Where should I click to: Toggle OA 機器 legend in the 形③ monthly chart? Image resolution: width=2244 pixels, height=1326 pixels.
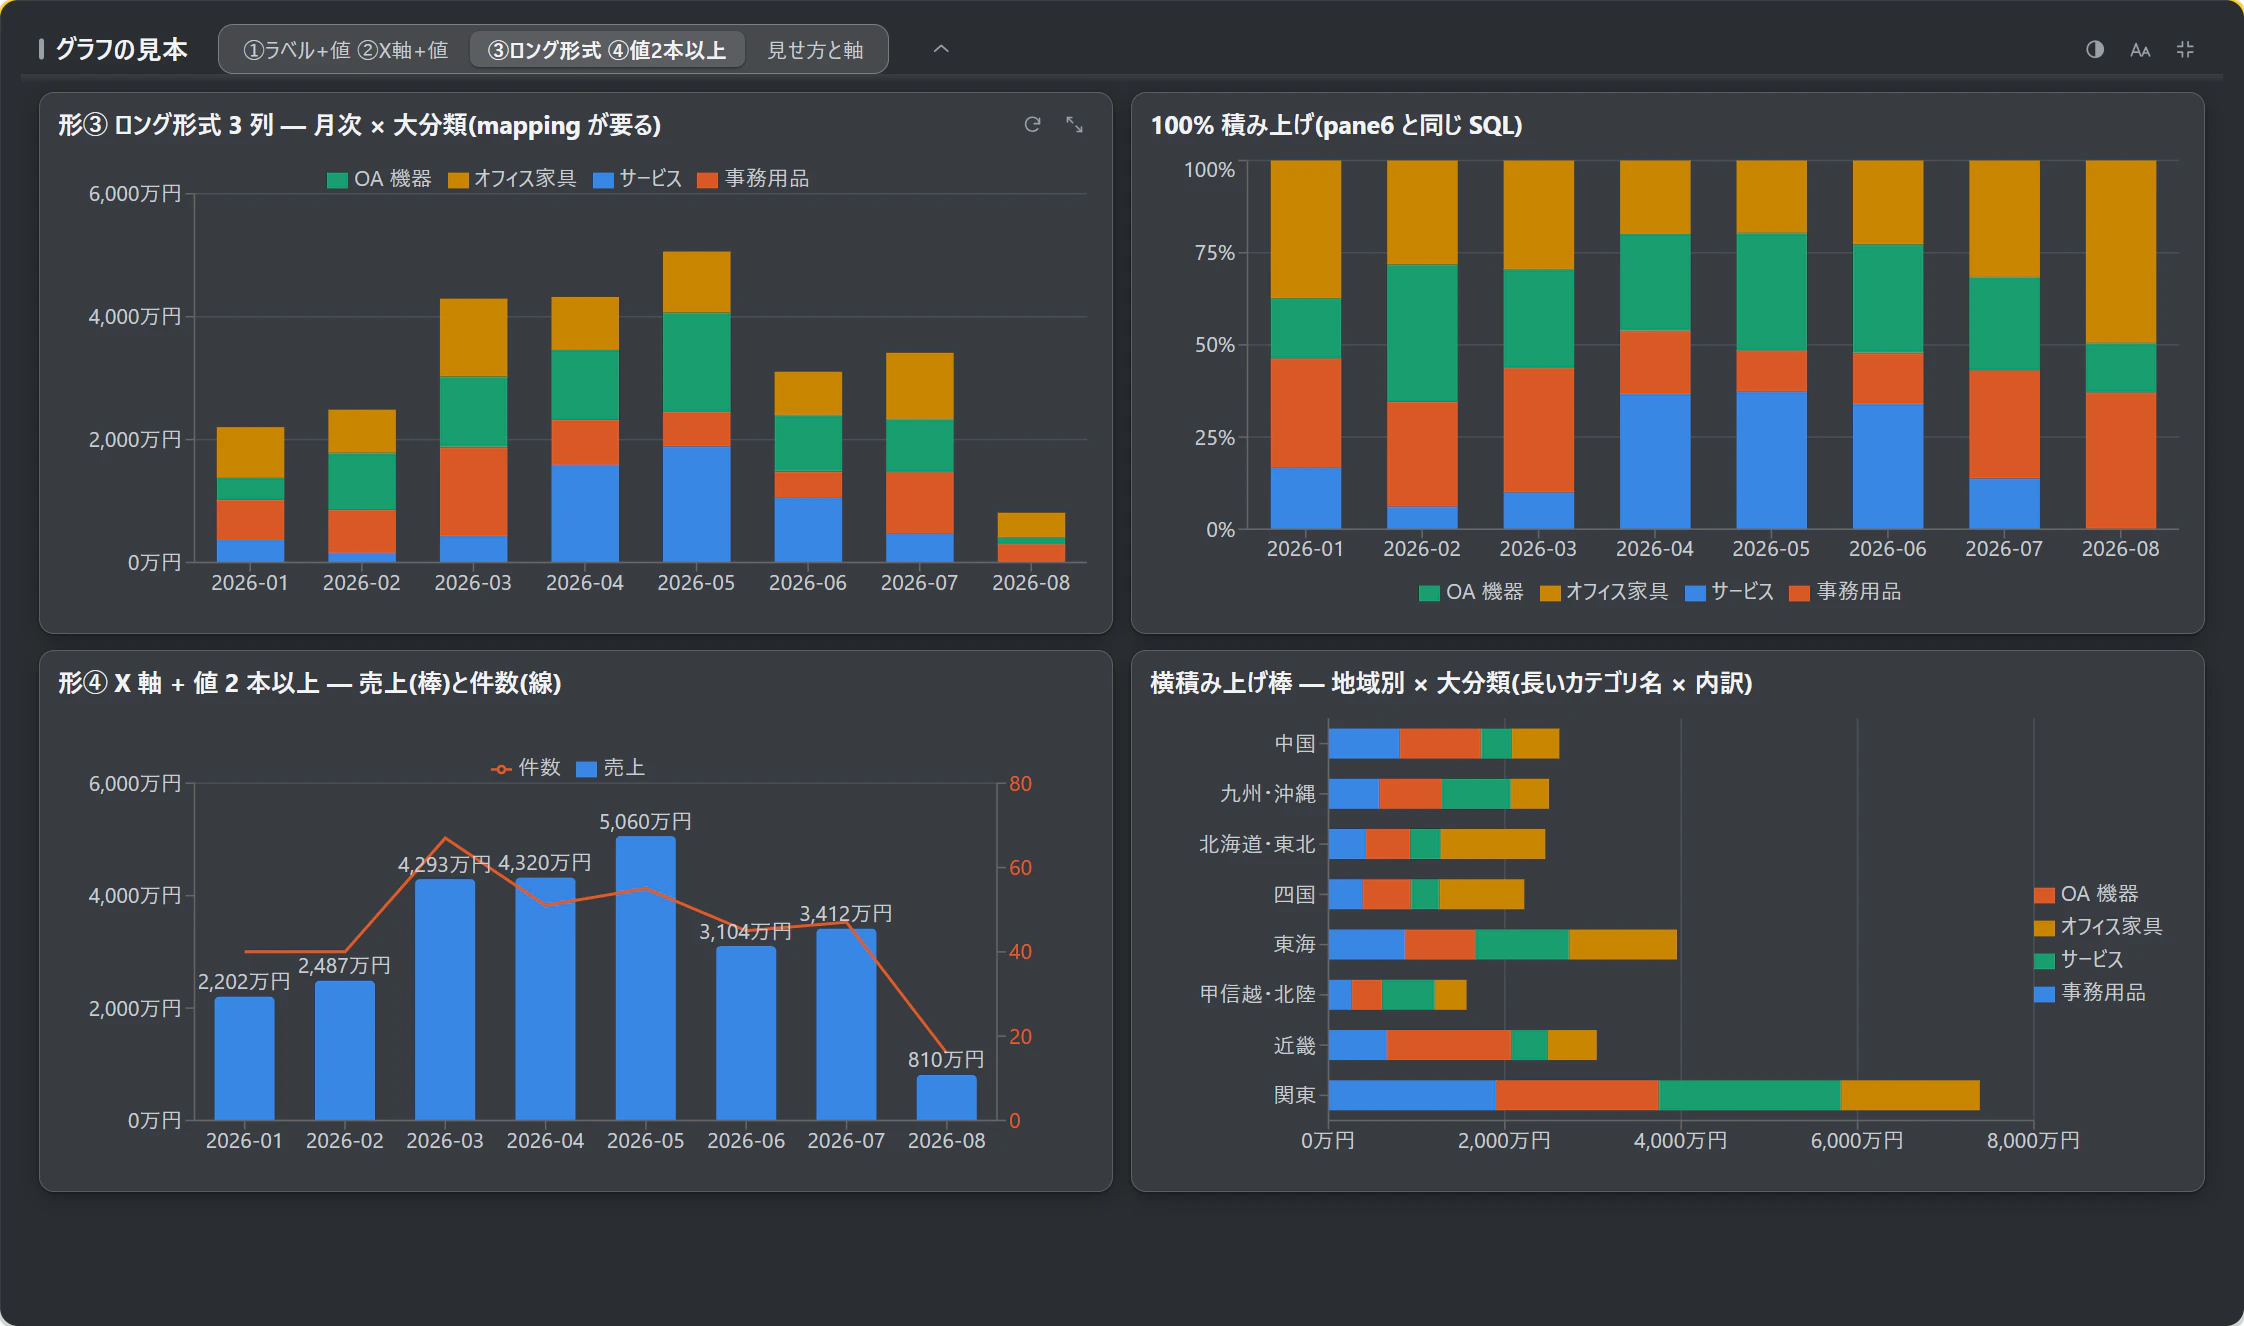[x=380, y=179]
